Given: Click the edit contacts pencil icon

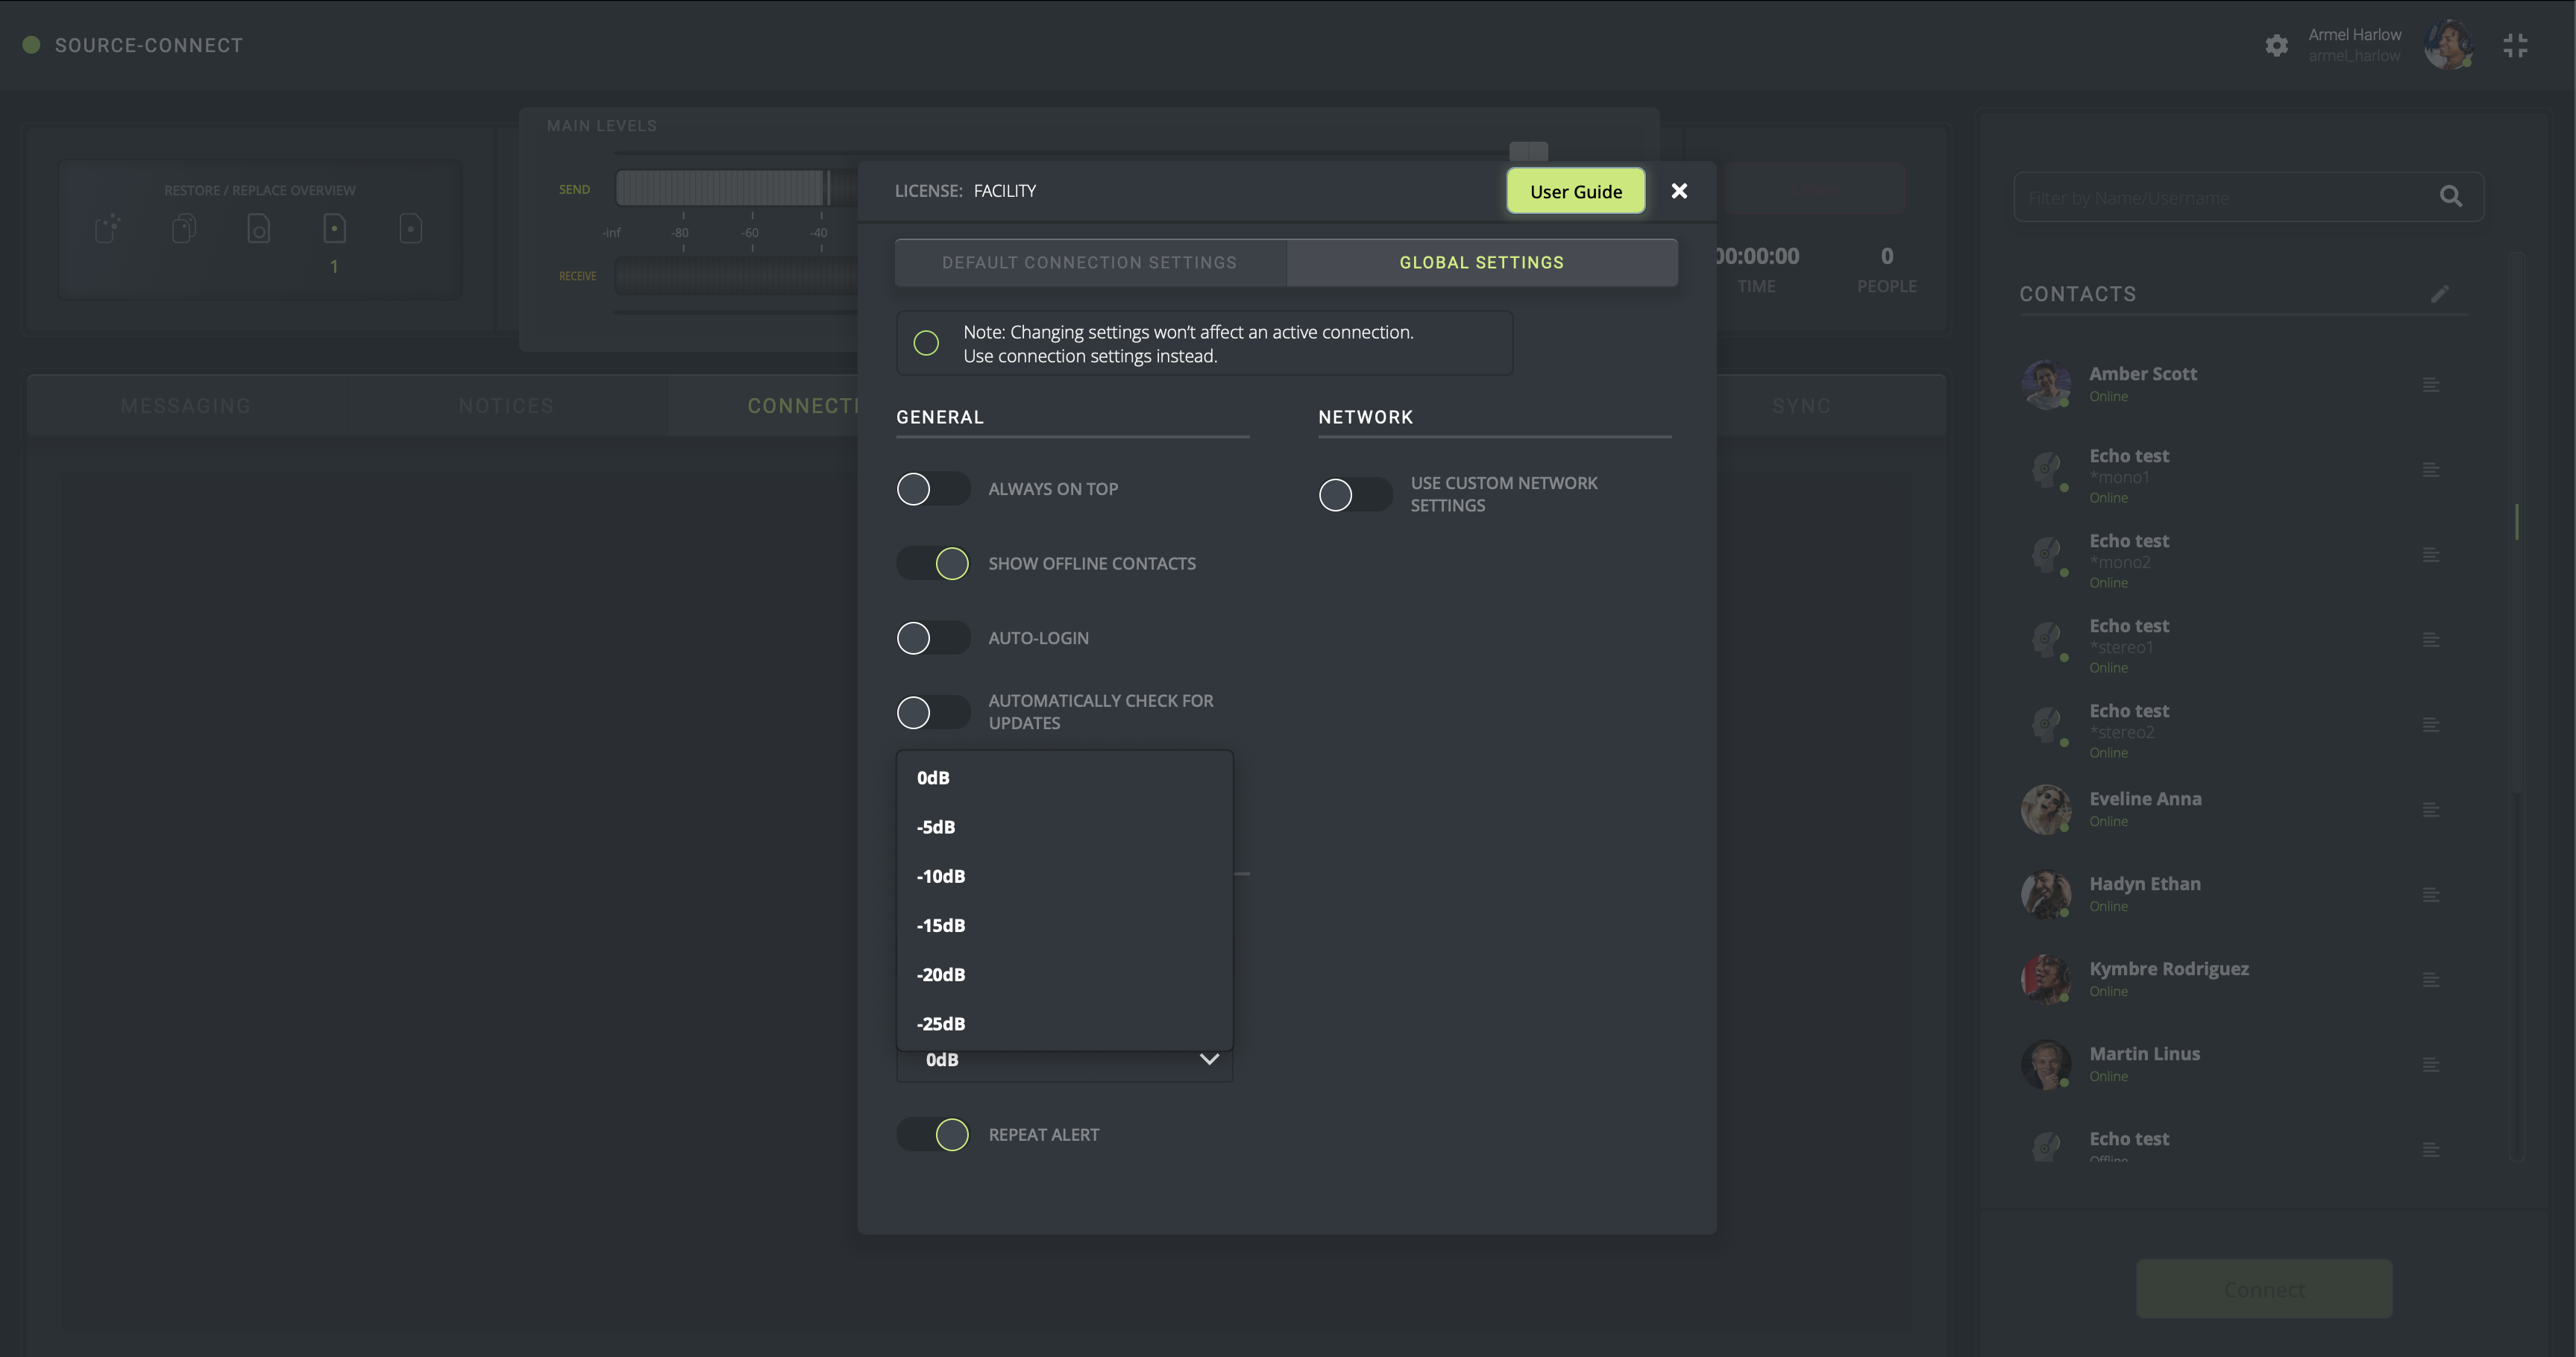Looking at the screenshot, I should pyautogui.click(x=2440, y=293).
